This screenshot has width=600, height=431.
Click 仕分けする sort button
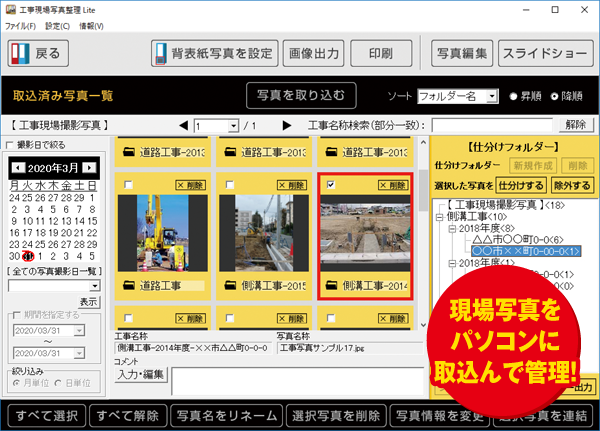(x=521, y=186)
